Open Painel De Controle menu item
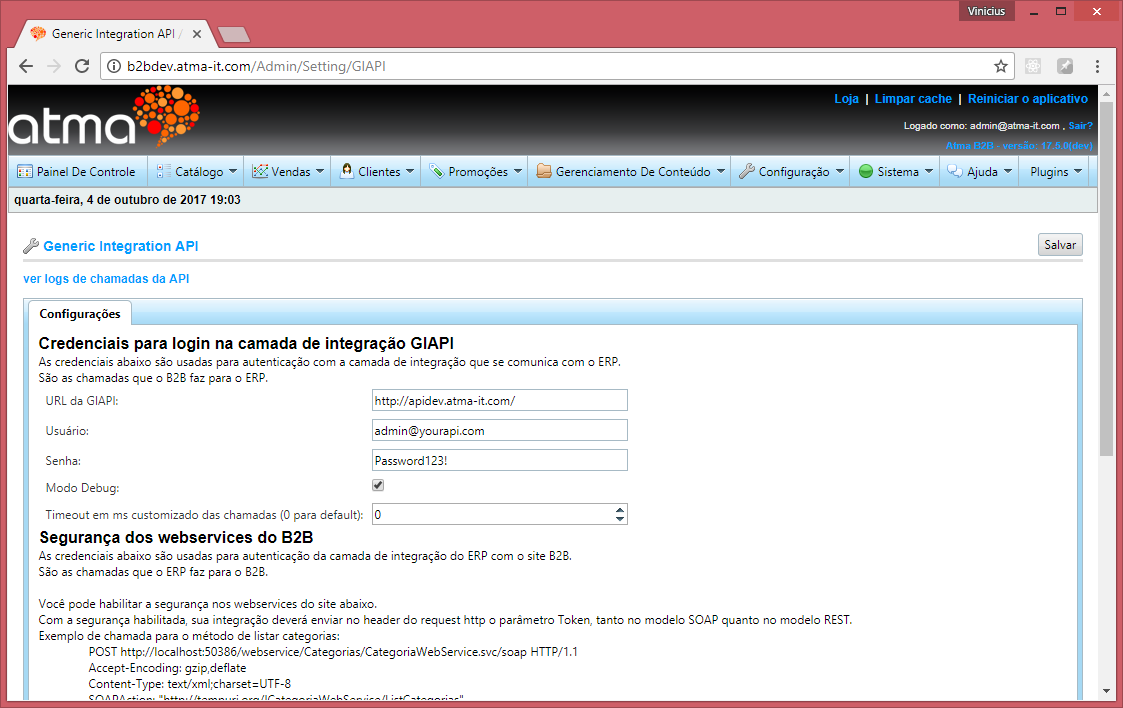Screen dimensions: 1123x708 [x=77, y=172]
